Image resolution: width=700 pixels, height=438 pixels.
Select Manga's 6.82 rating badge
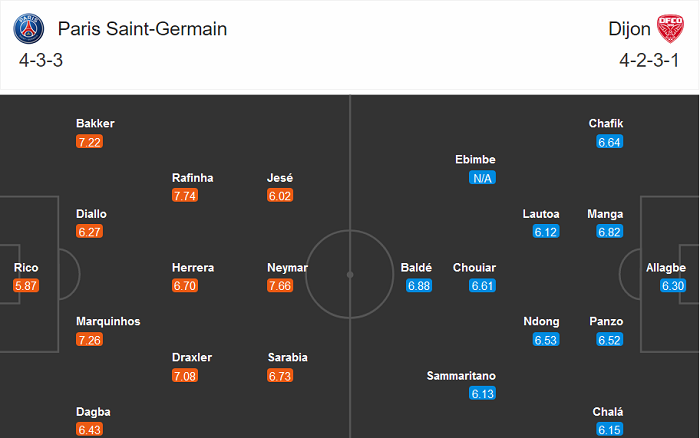610,232
